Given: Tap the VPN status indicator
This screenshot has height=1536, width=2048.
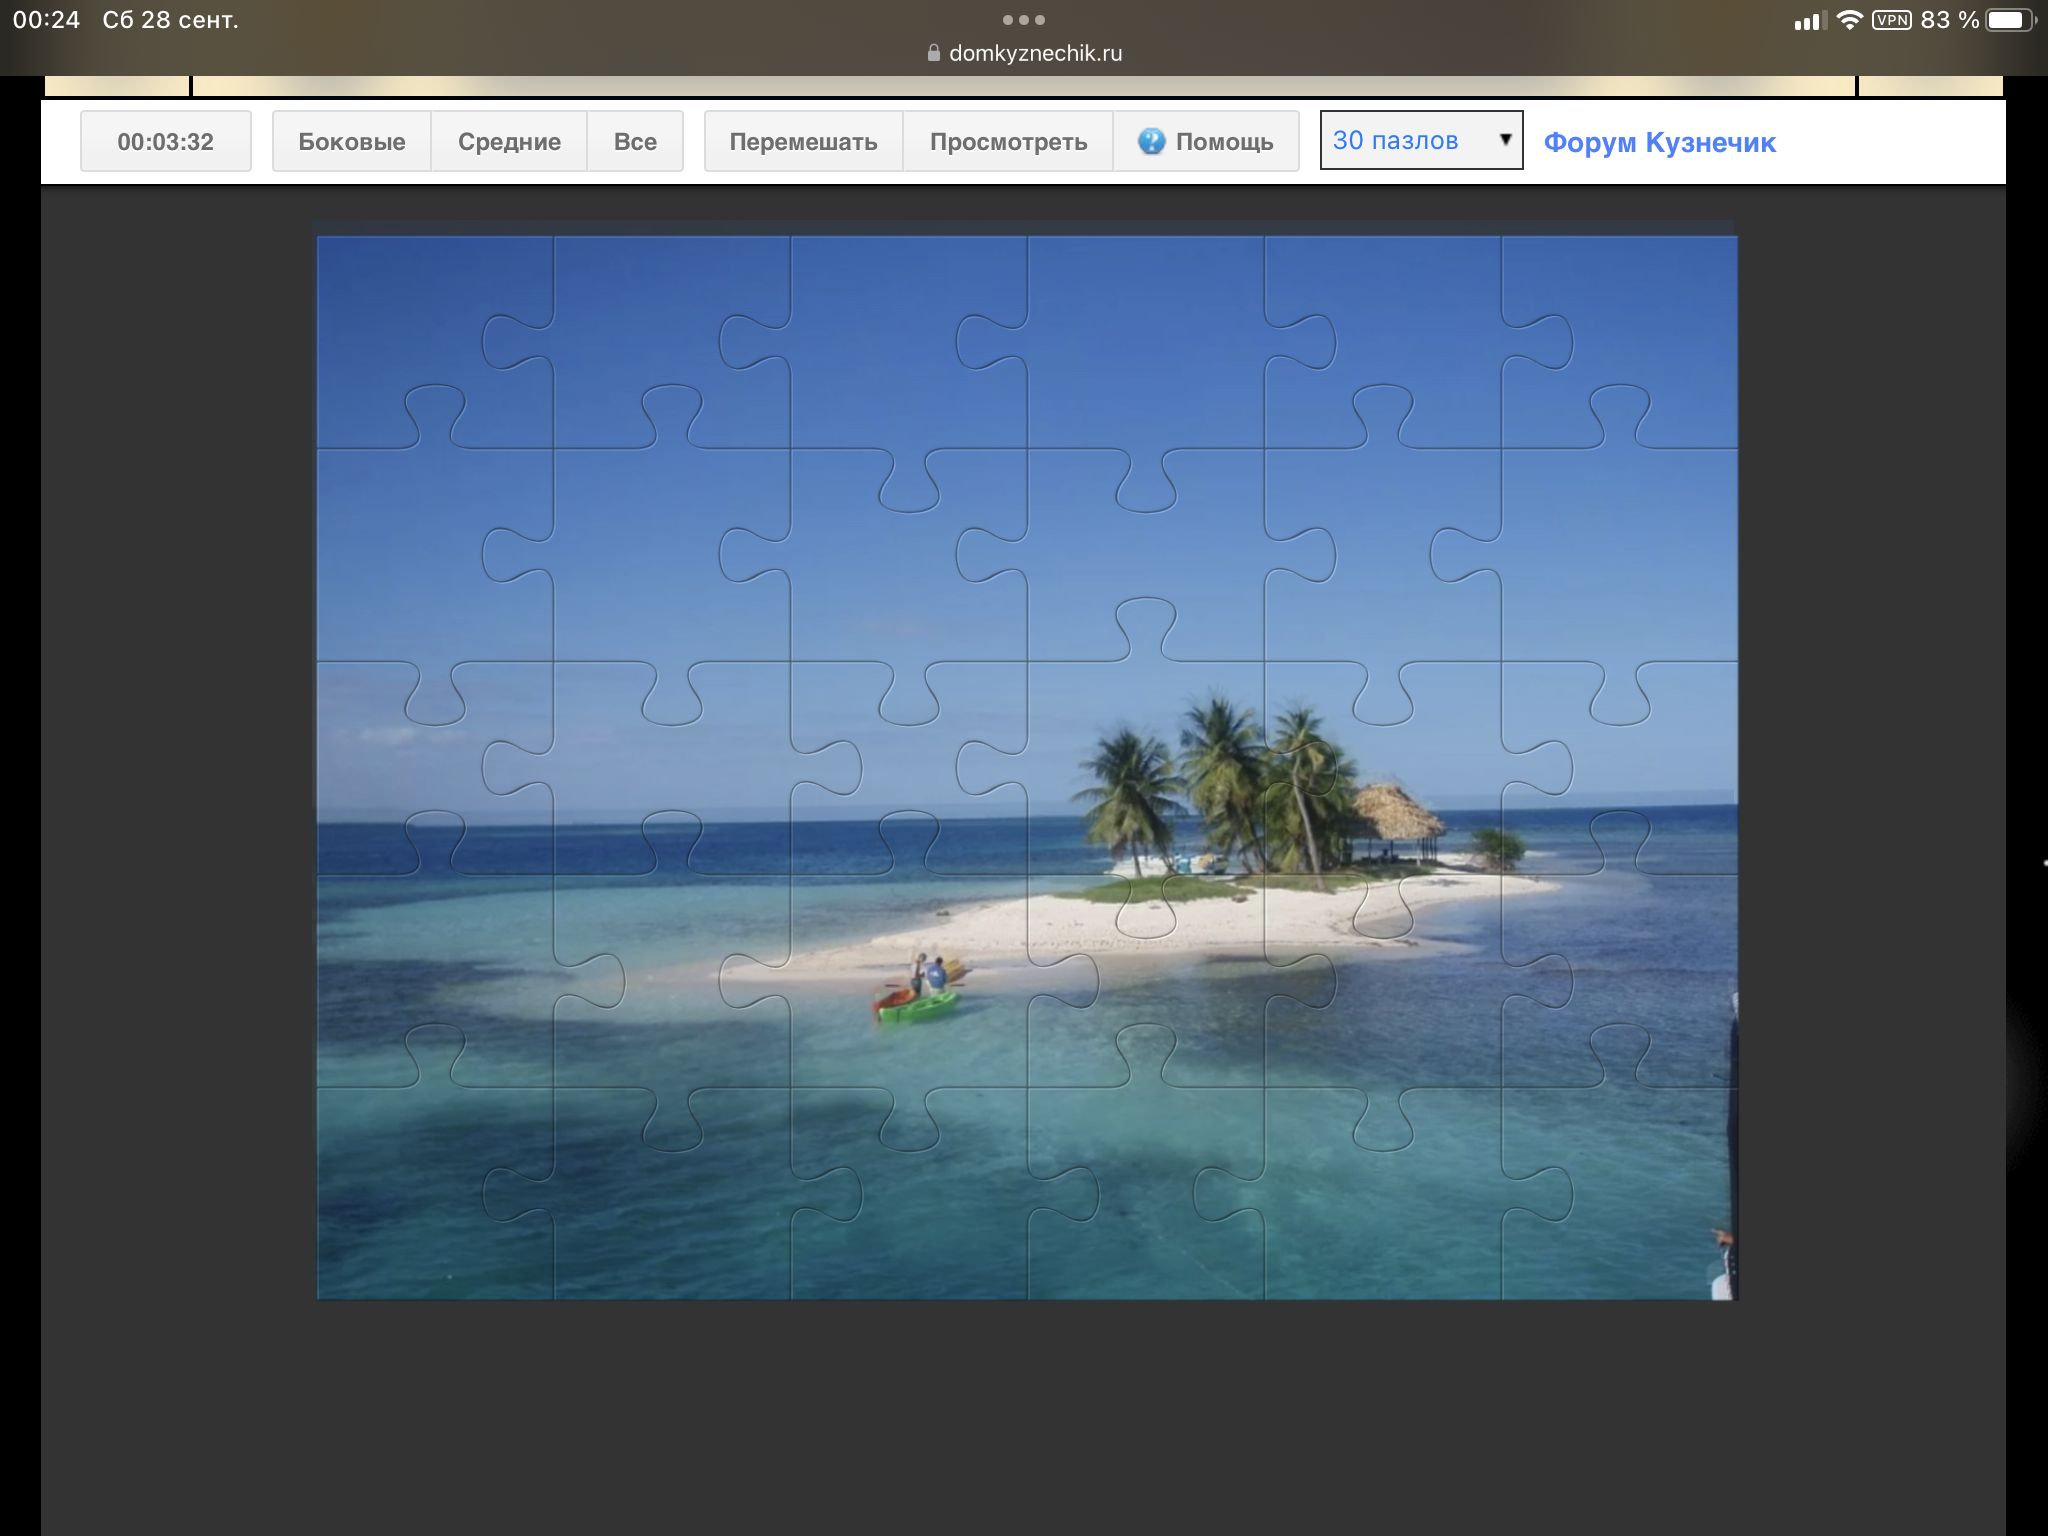Looking at the screenshot, I should (1891, 20).
